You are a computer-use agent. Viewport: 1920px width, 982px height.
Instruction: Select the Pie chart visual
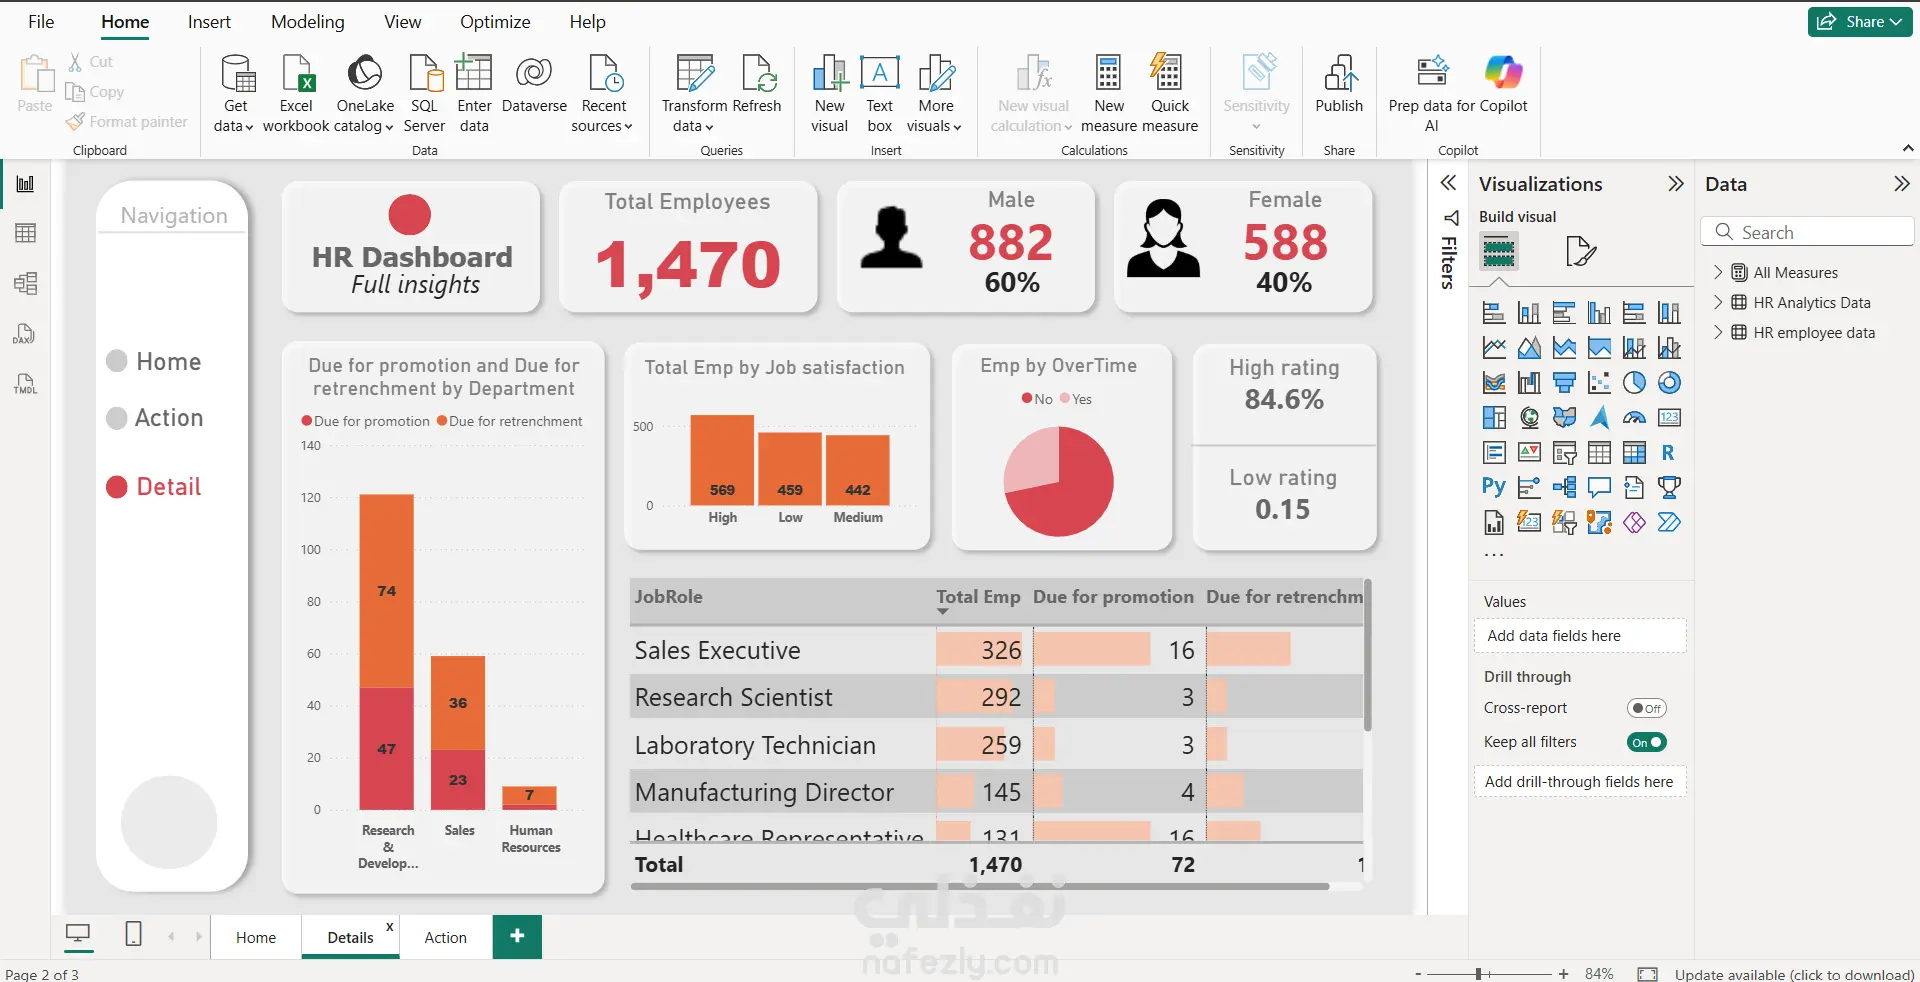coord(1634,383)
